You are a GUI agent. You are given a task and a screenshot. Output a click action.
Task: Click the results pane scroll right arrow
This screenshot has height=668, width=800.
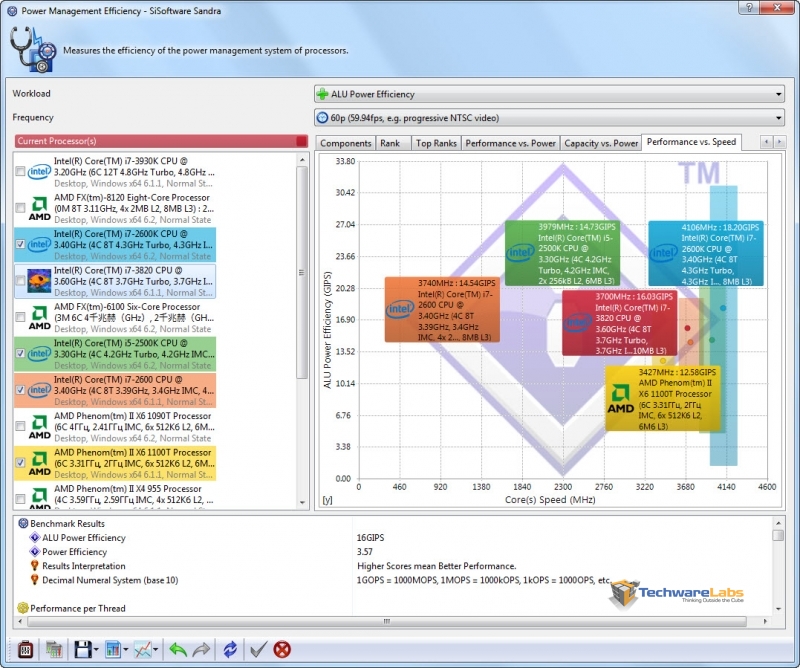click(765, 621)
